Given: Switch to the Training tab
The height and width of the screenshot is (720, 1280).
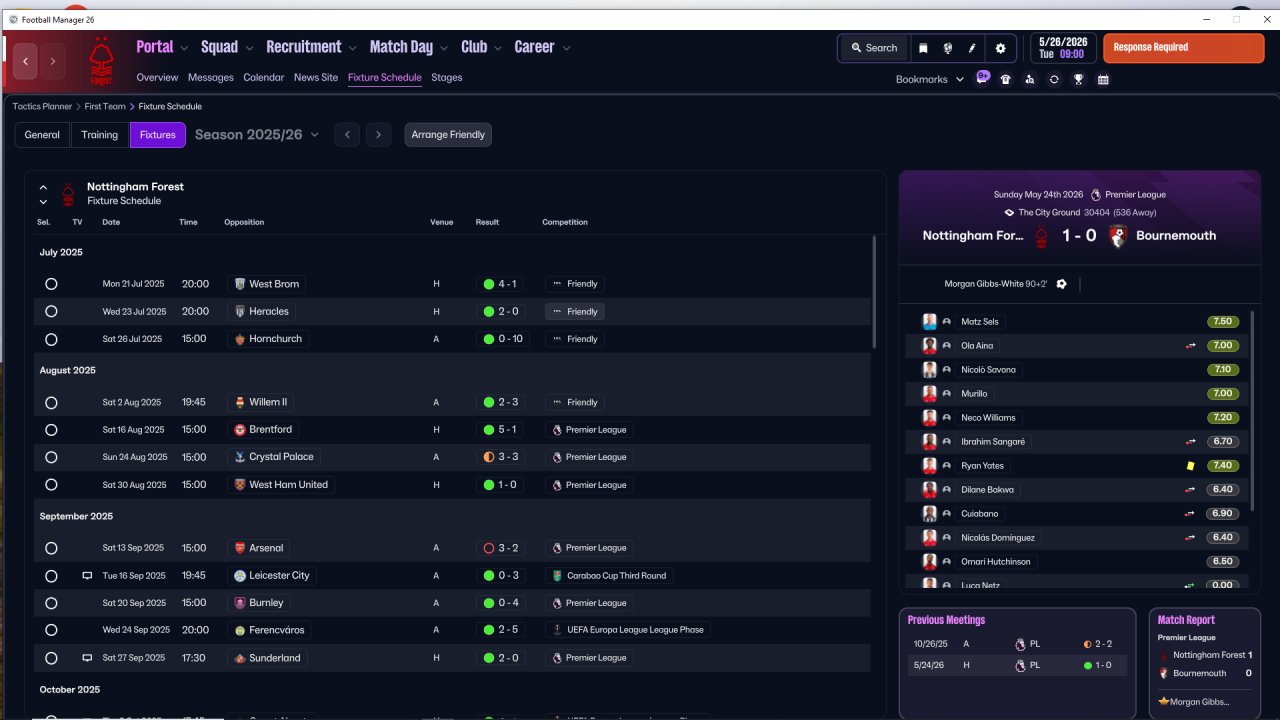Looking at the screenshot, I should (x=100, y=135).
